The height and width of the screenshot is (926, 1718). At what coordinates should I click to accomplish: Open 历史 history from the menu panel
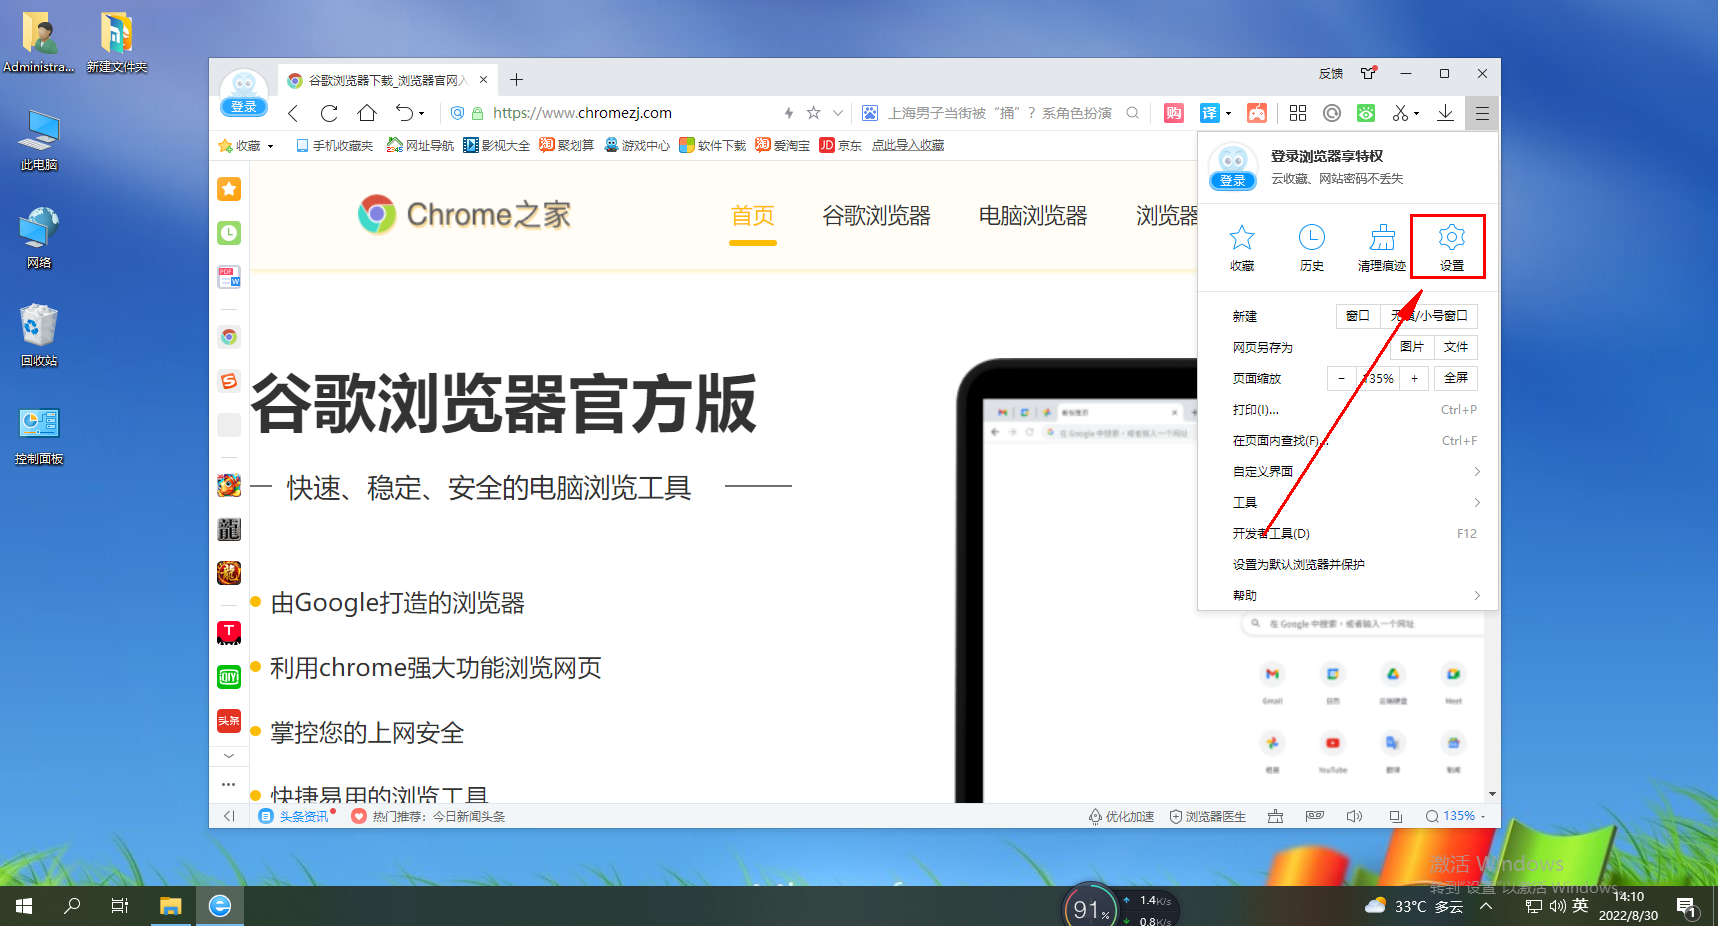[x=1311, y=247]
